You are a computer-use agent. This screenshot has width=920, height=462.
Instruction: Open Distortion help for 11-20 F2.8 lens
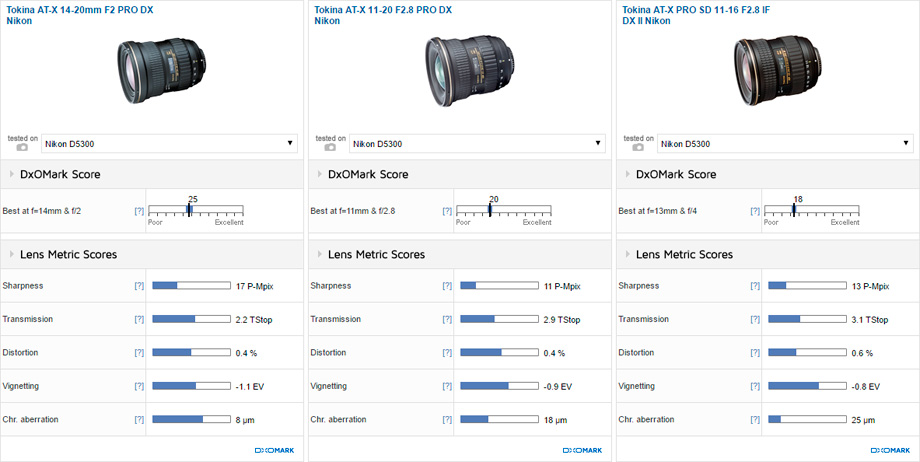[447, 353]
